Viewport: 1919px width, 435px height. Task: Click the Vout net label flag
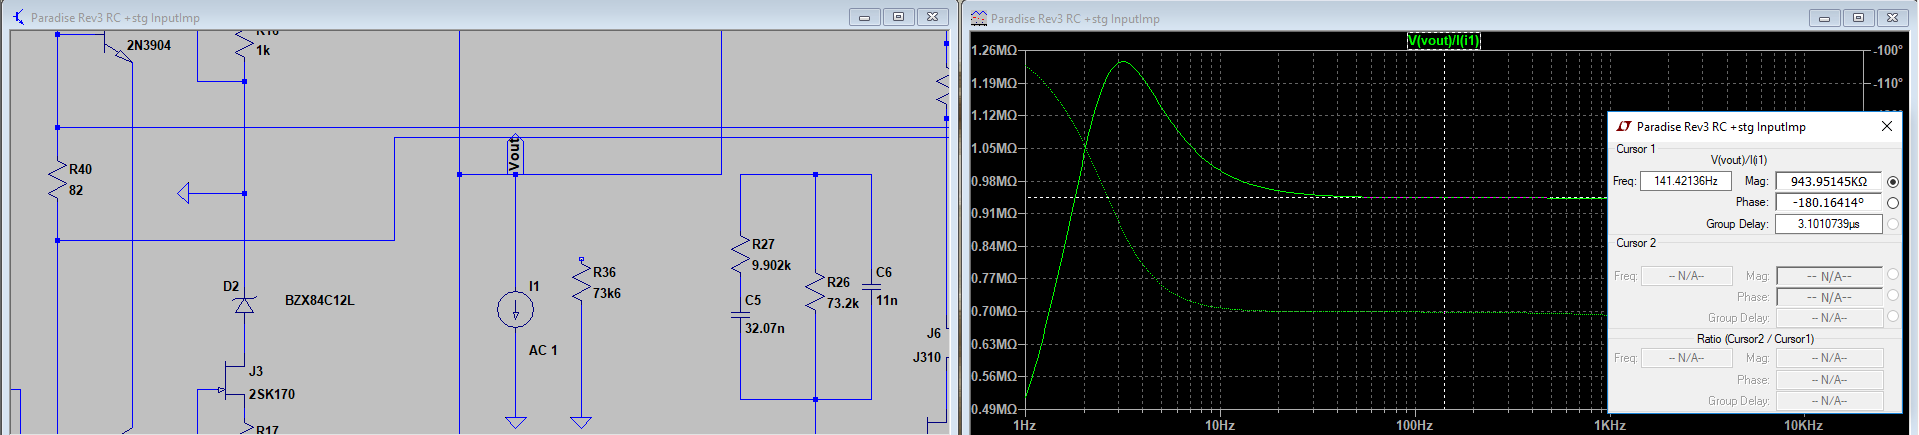[x=515, y=153]
